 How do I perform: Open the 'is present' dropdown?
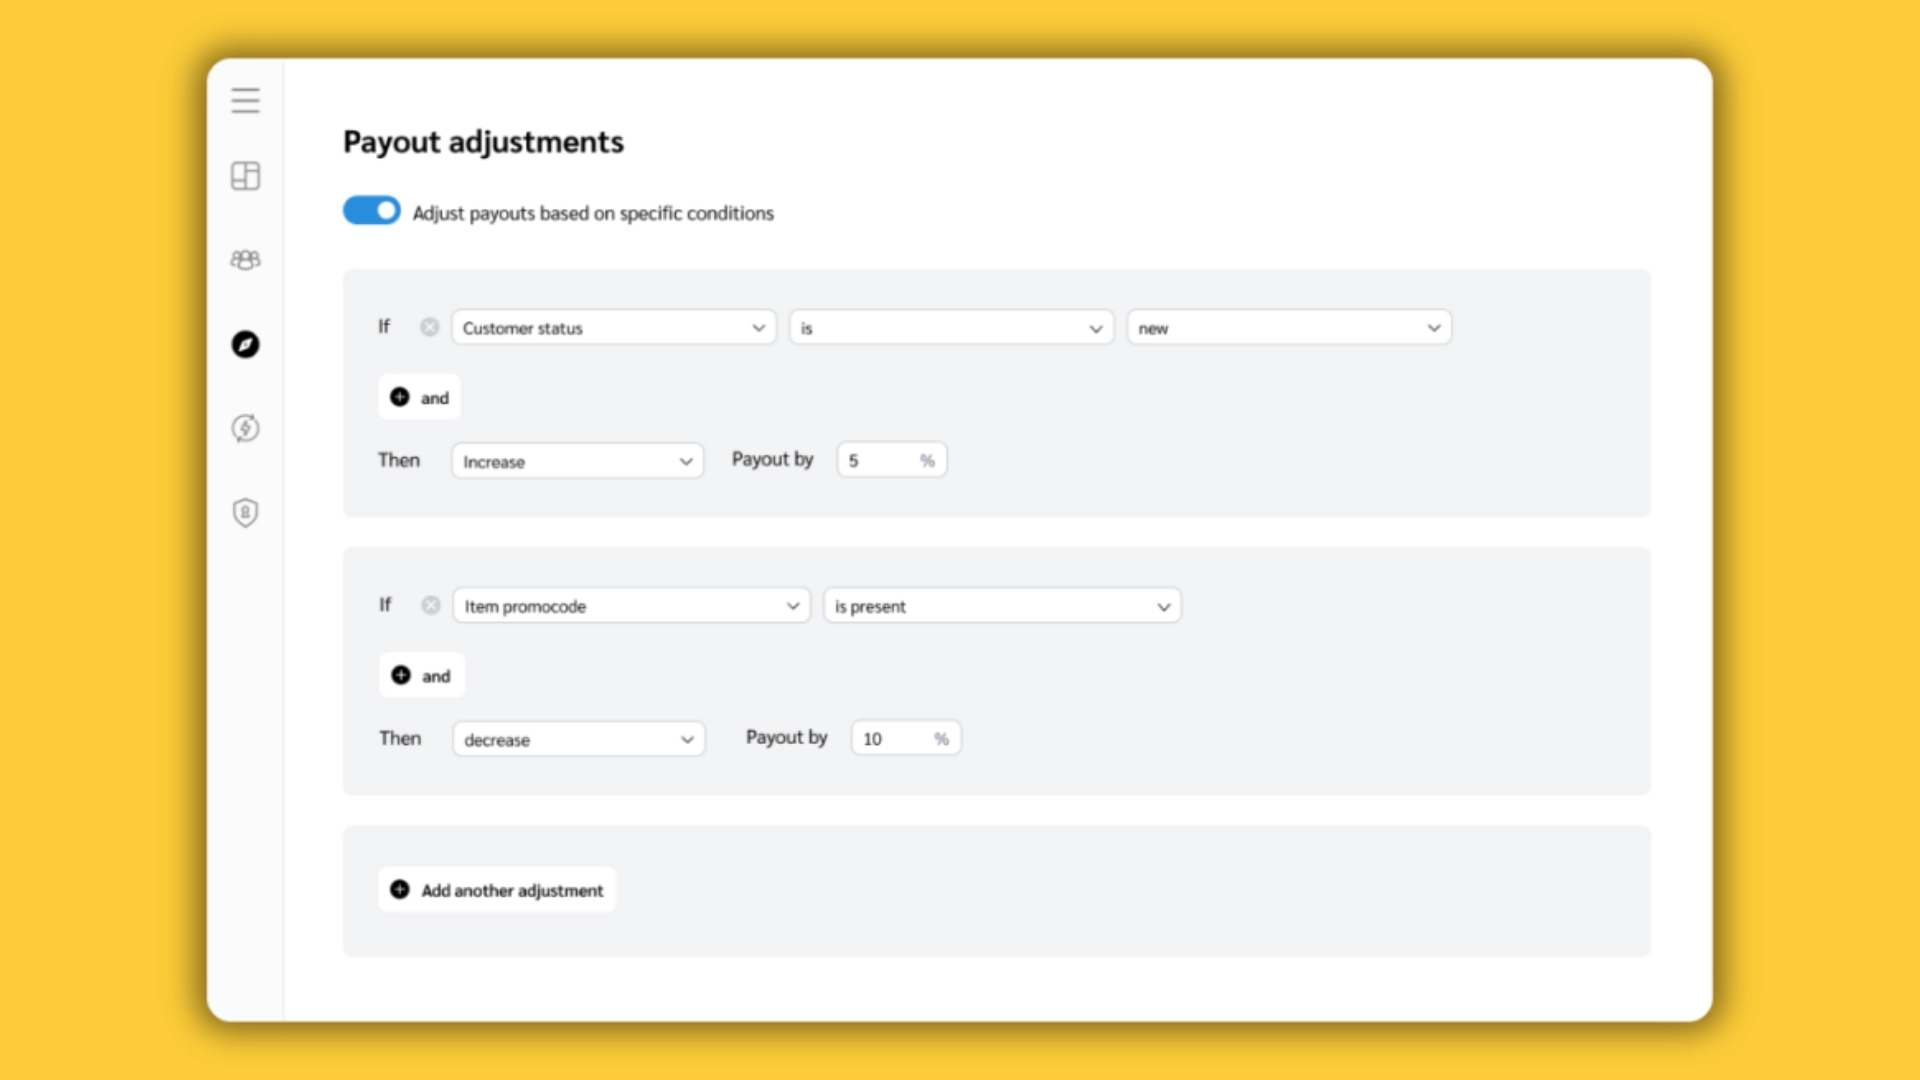(x=1002, y=605)
